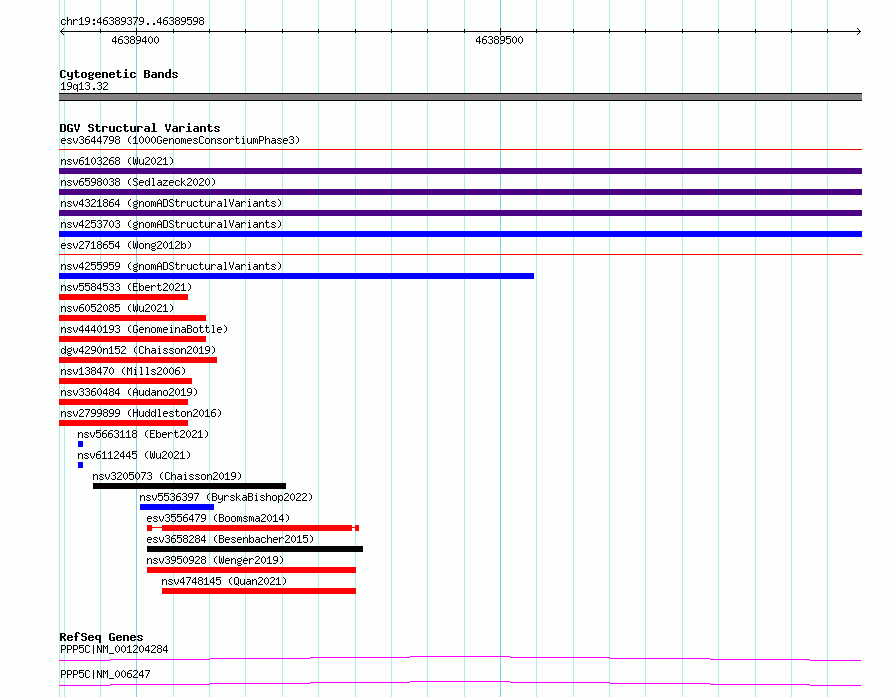Click the 19q13.32 band label

coord(84,86)
